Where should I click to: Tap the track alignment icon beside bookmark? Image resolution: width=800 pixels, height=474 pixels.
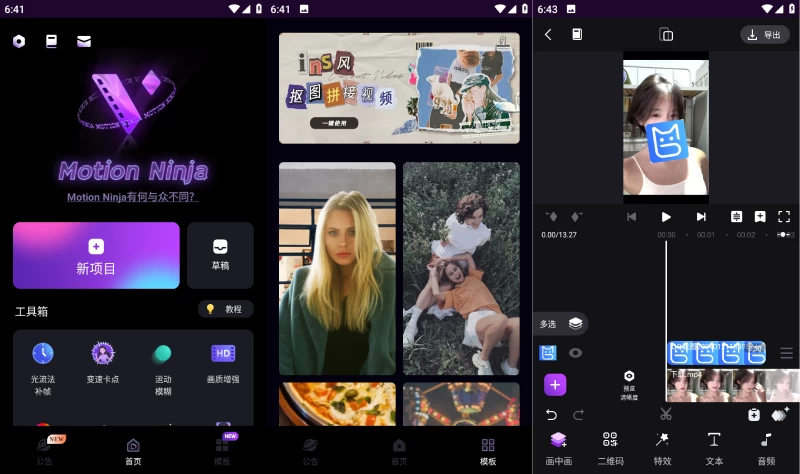(736, 217)
